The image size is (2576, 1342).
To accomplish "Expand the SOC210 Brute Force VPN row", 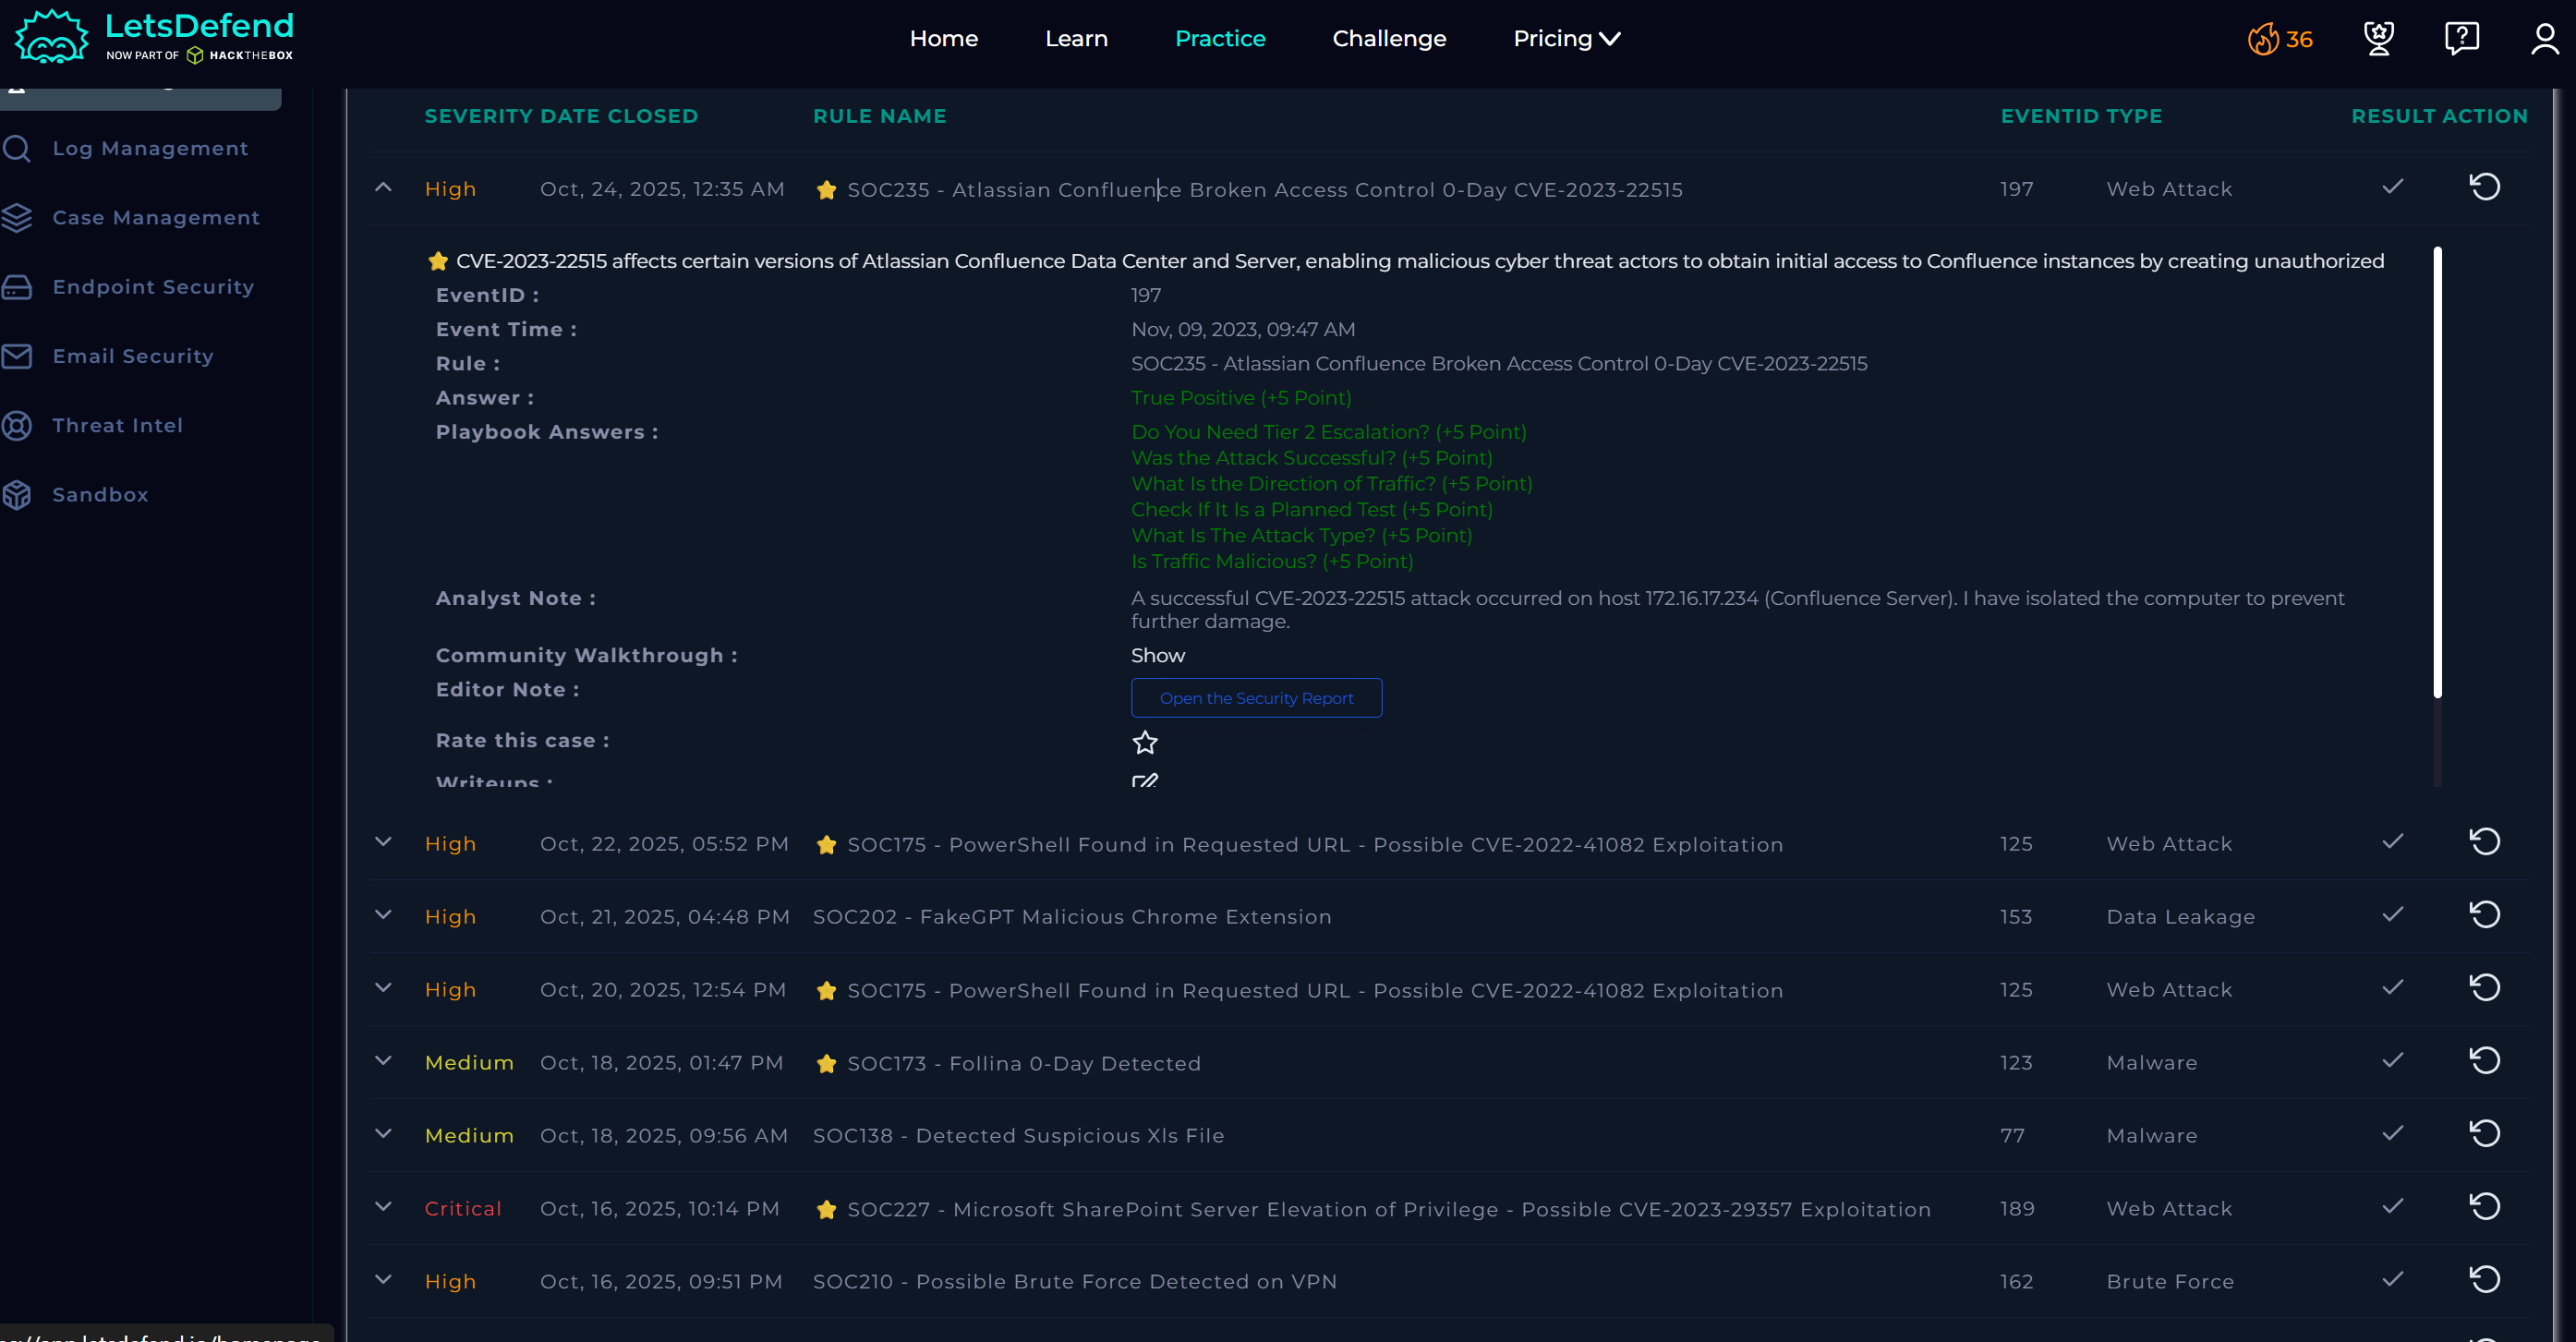I will [383, 1280].
